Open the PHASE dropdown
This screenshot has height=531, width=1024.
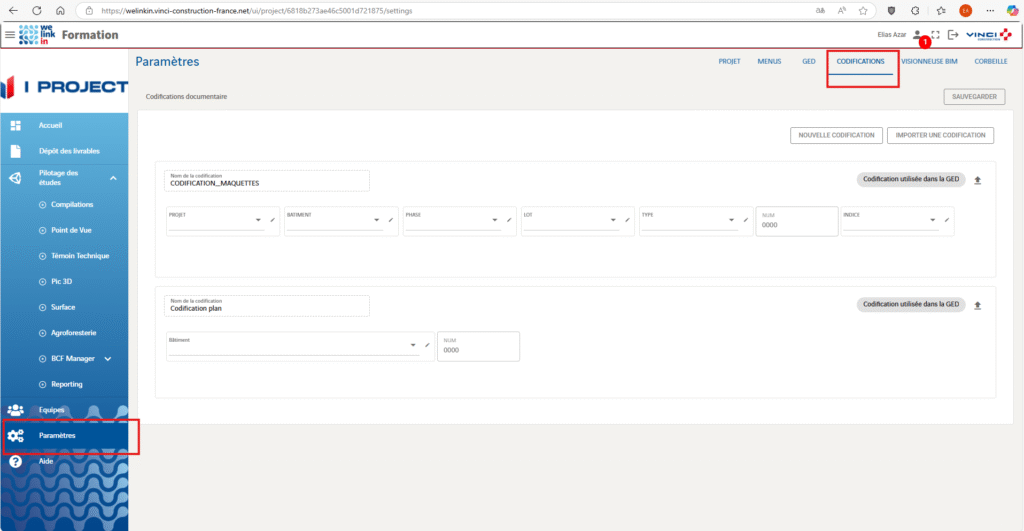495,220
